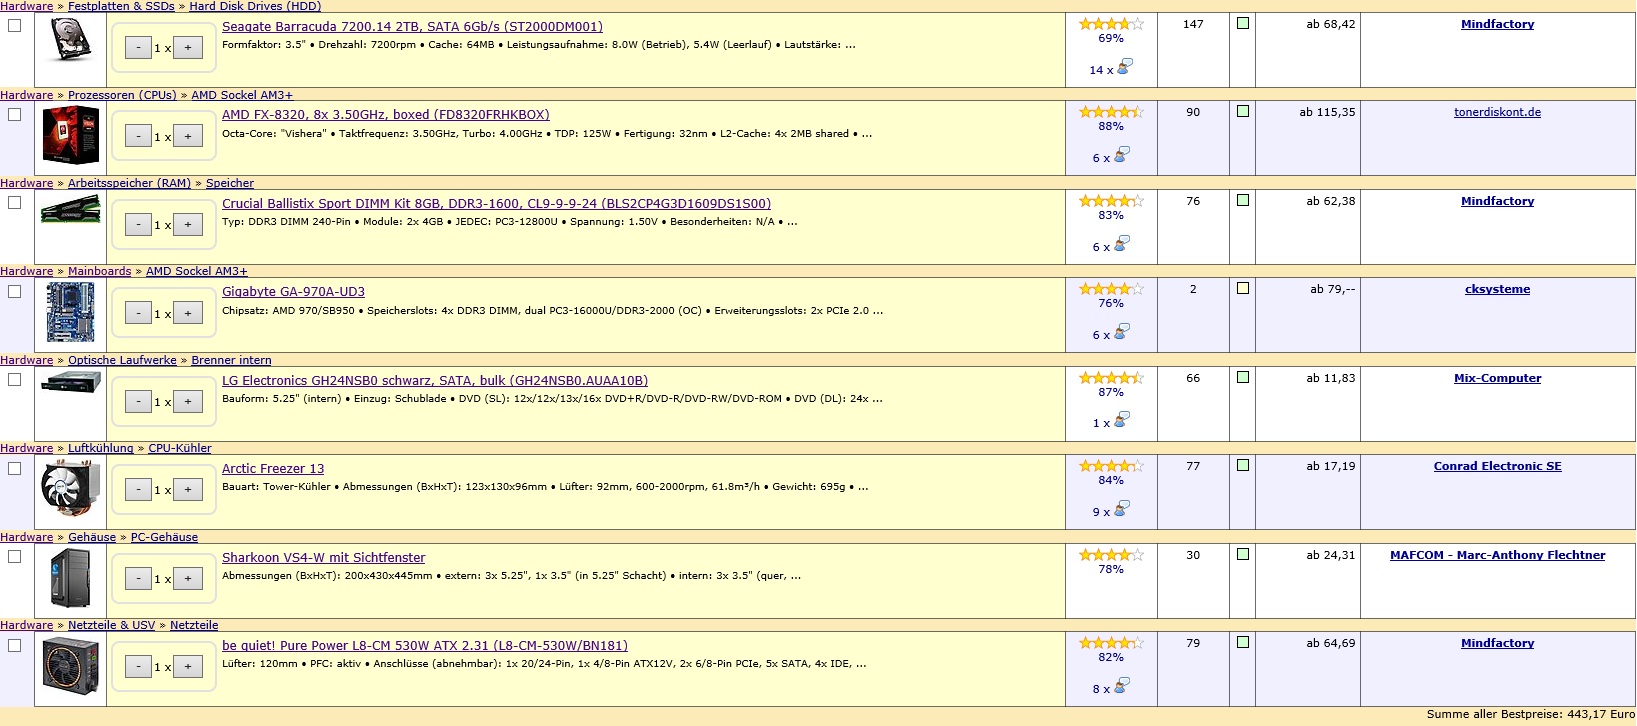Increase quantity of AMD FX-8320
The height and width of the screenshot is (726, 1637).
188,136
